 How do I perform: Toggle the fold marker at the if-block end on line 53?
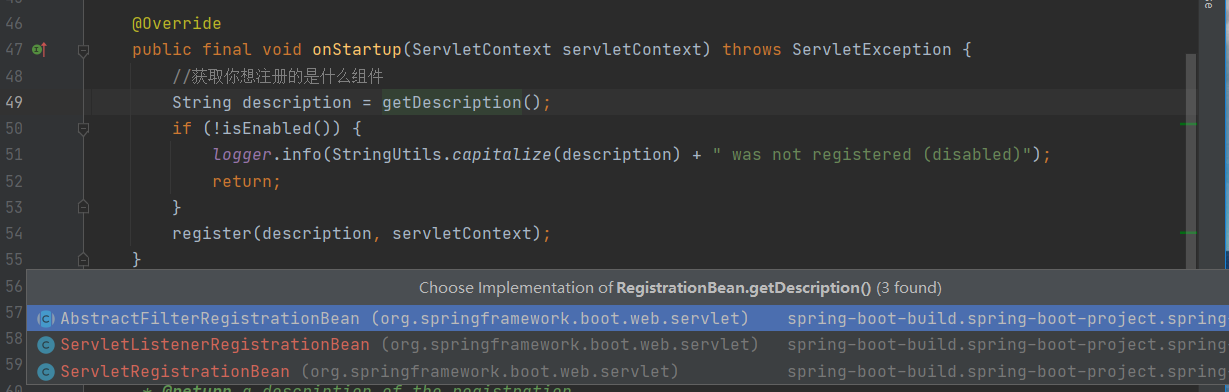84,207
